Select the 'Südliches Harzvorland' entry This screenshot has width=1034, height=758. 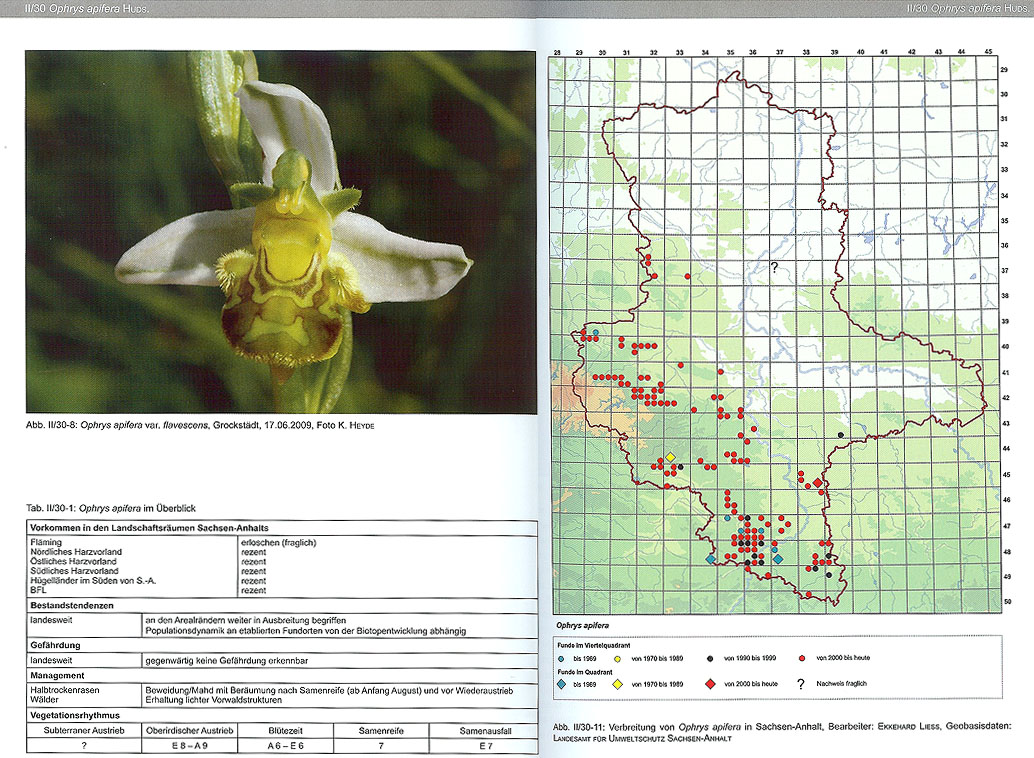74,571
